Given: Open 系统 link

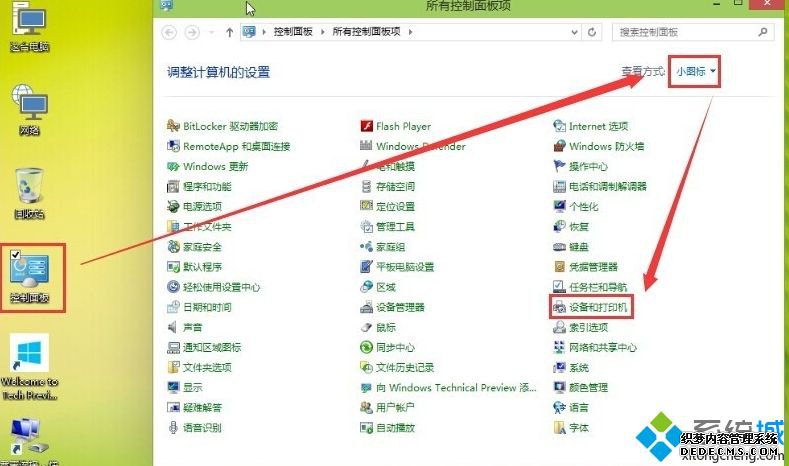Looking at the screenshot, I should tap(579, 367).
